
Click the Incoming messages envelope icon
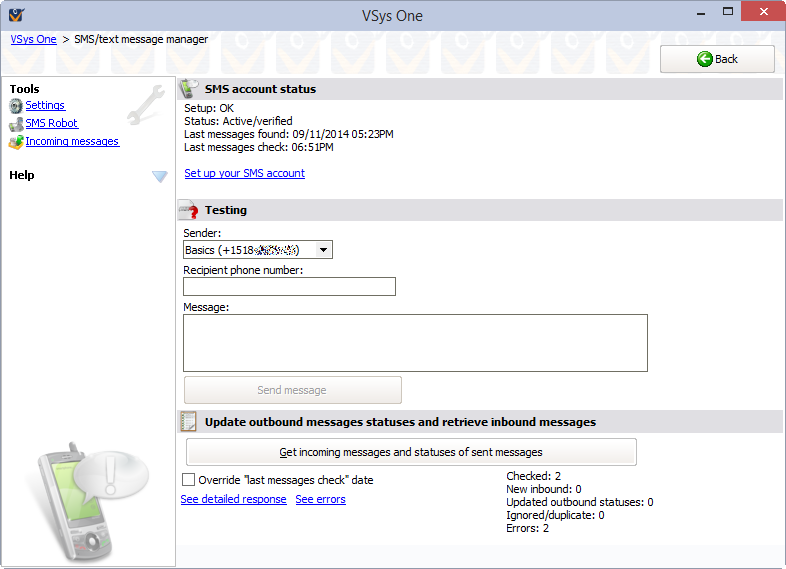click(16, 142)
